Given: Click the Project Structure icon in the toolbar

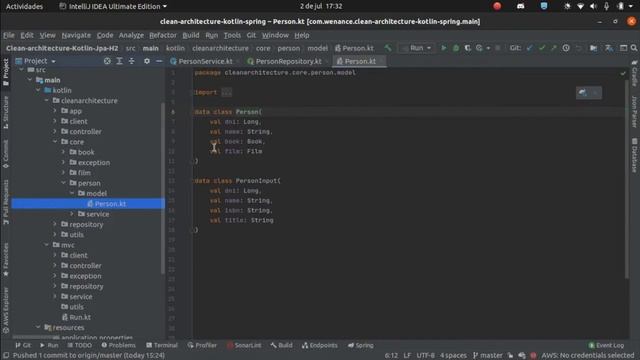Looking at the screenshot, I should coord(593,48).
